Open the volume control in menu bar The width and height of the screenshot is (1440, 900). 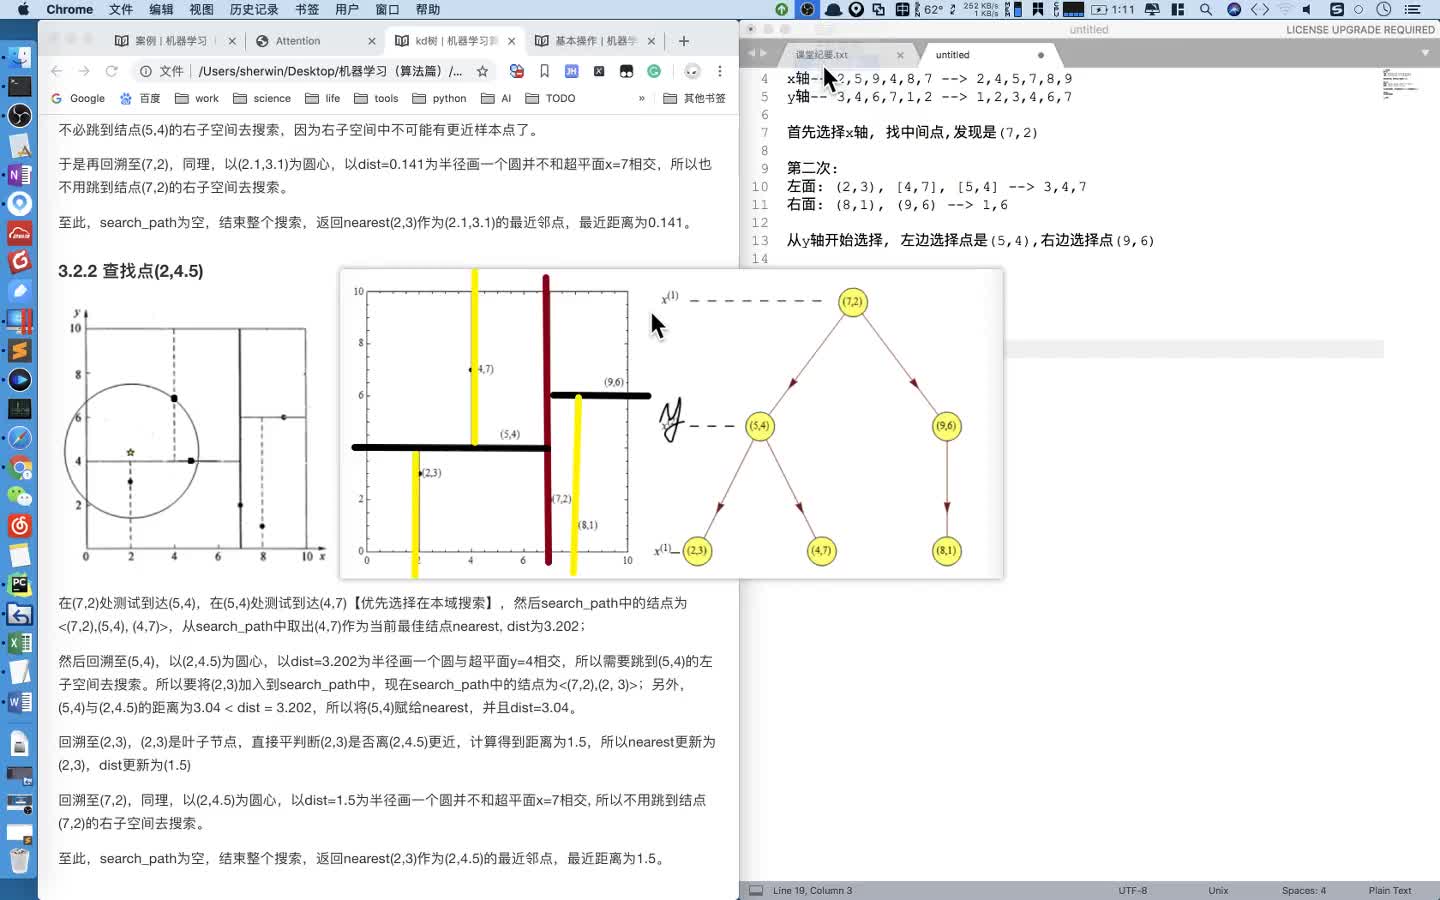pos(1307,9)
